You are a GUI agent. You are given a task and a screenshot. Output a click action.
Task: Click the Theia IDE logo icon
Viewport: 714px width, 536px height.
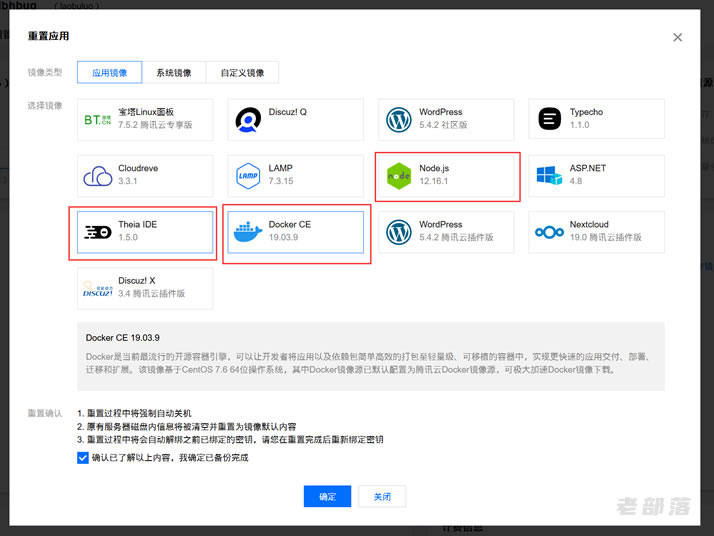97,232
